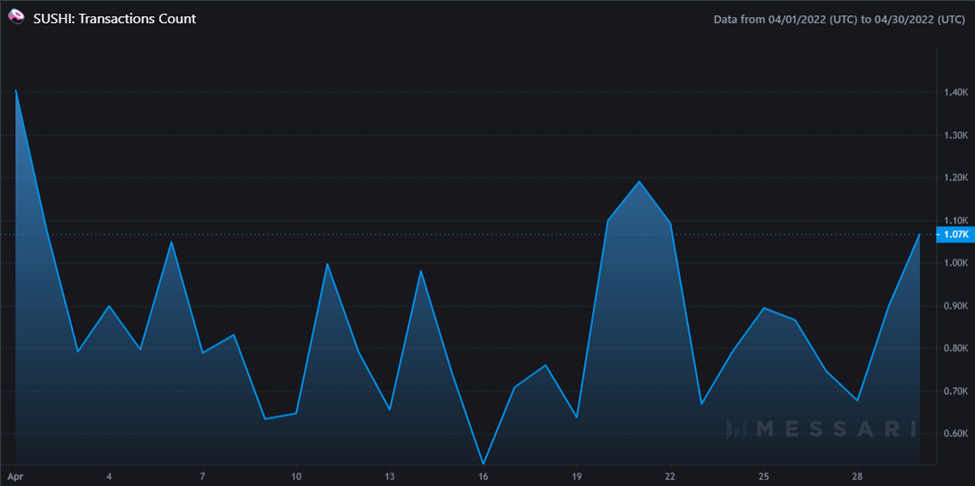Screen dimensions: 975x486
Task: Click the 28 date tick on x-axis
Action: (857, 475)
